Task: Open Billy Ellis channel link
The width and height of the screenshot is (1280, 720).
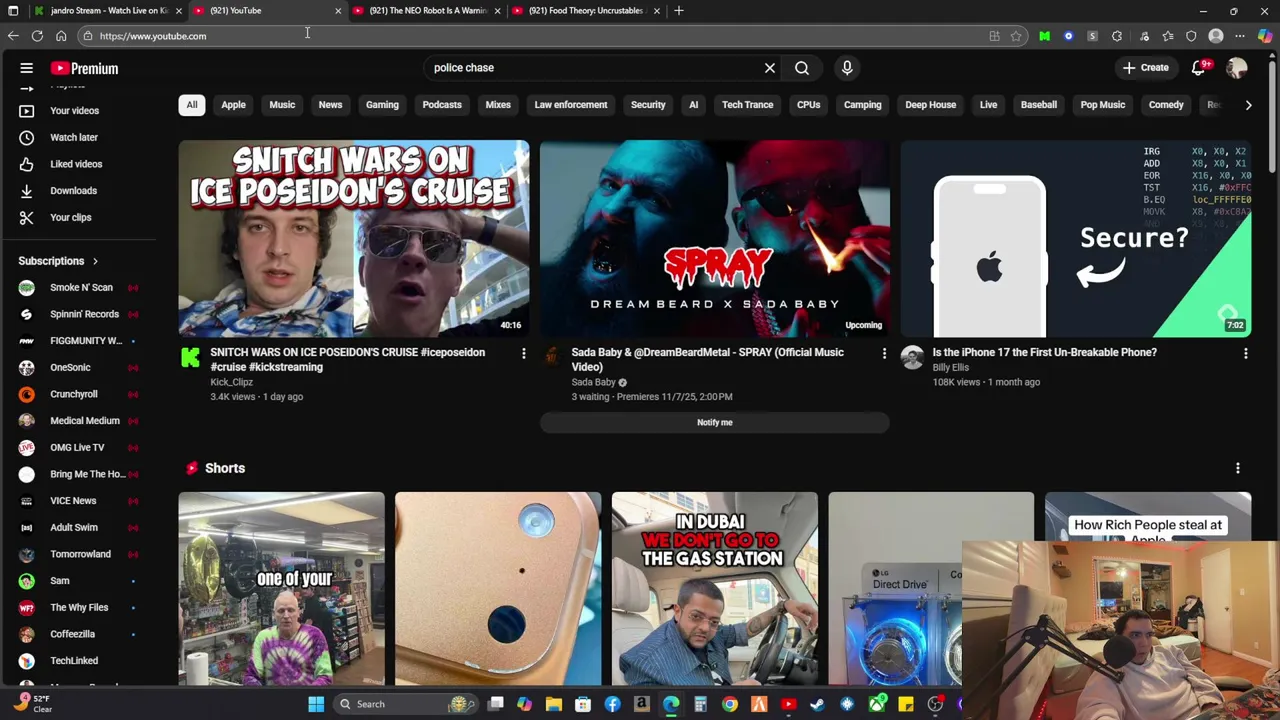Action: [951, 367]
